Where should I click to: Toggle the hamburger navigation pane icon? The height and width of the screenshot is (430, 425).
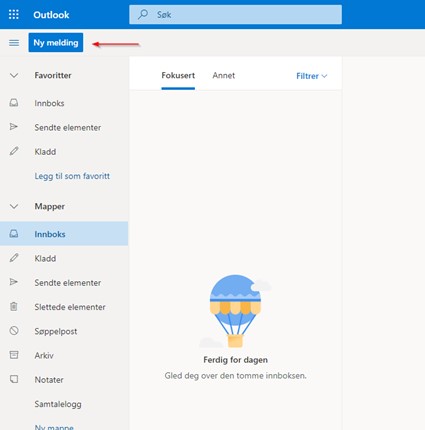coord(14,43)
